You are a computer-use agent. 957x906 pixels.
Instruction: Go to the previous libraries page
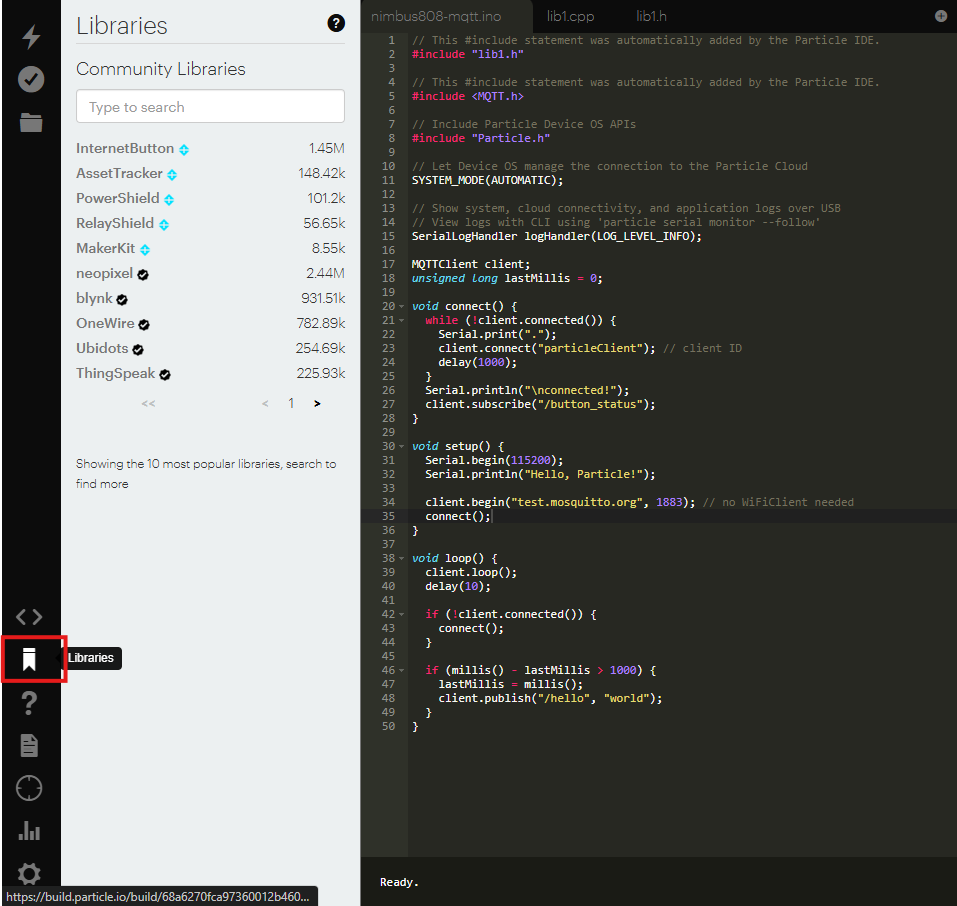point(265,404)
